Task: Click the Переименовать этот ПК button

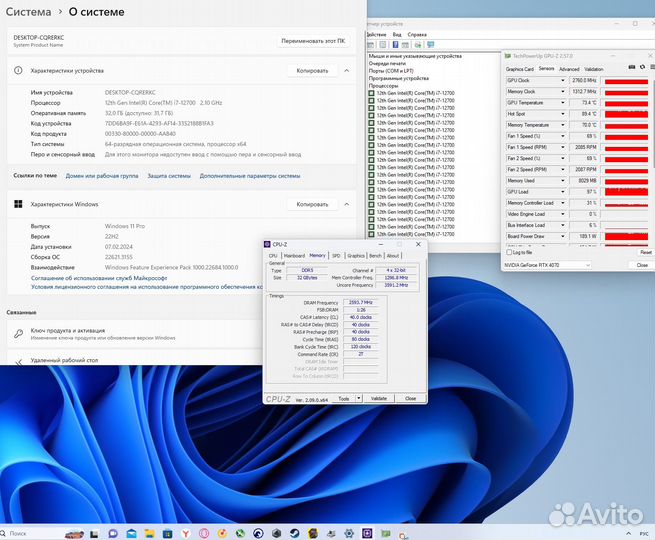Action: click(x=313, y=41)
